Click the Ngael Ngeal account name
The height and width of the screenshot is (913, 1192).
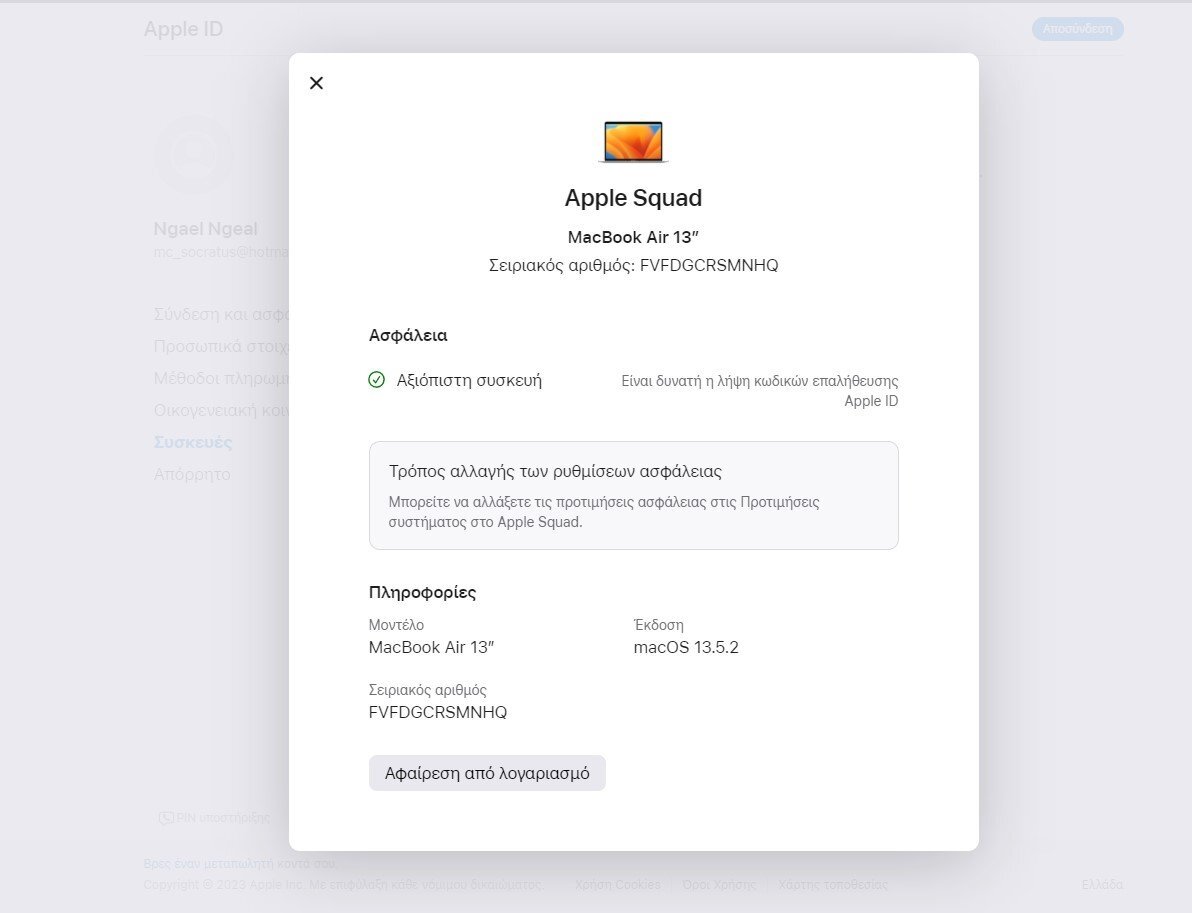pos(205,229)
